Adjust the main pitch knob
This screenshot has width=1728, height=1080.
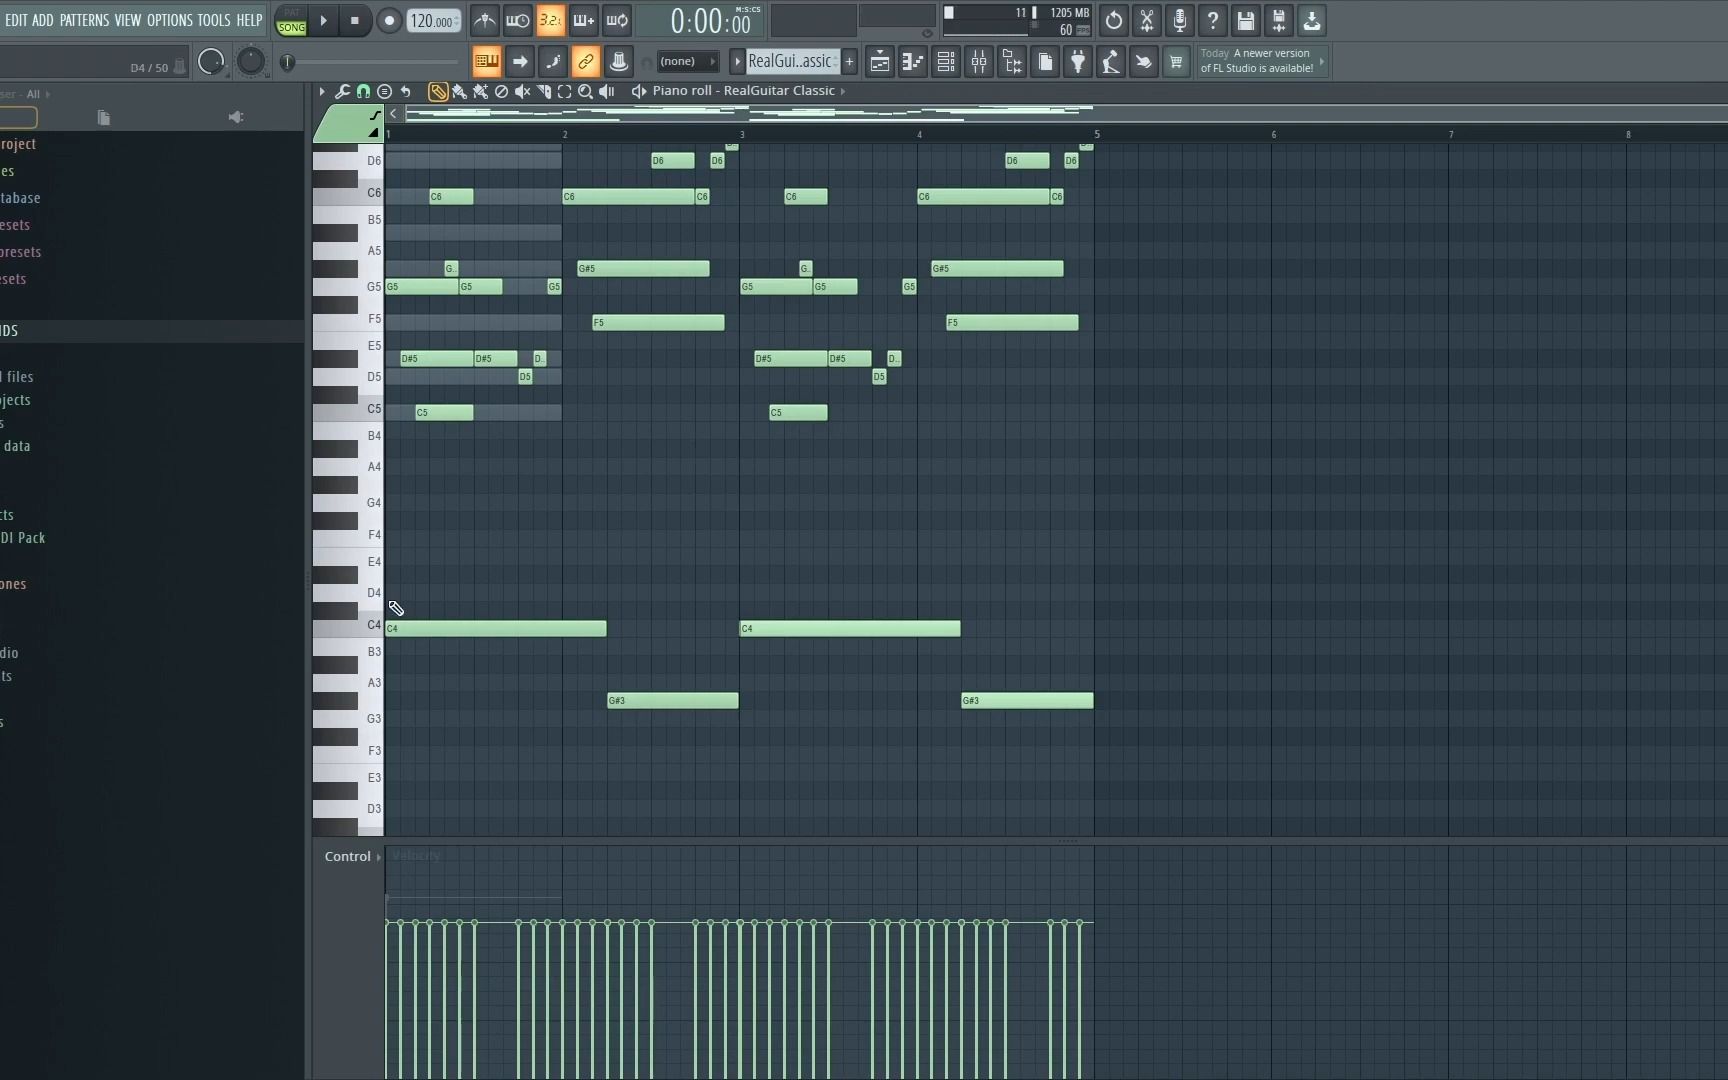point(251,62)
